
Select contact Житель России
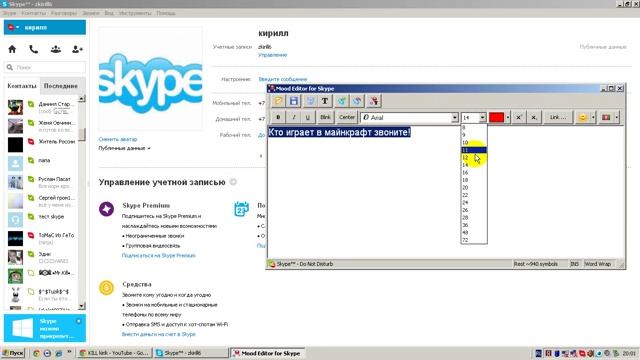42,144
